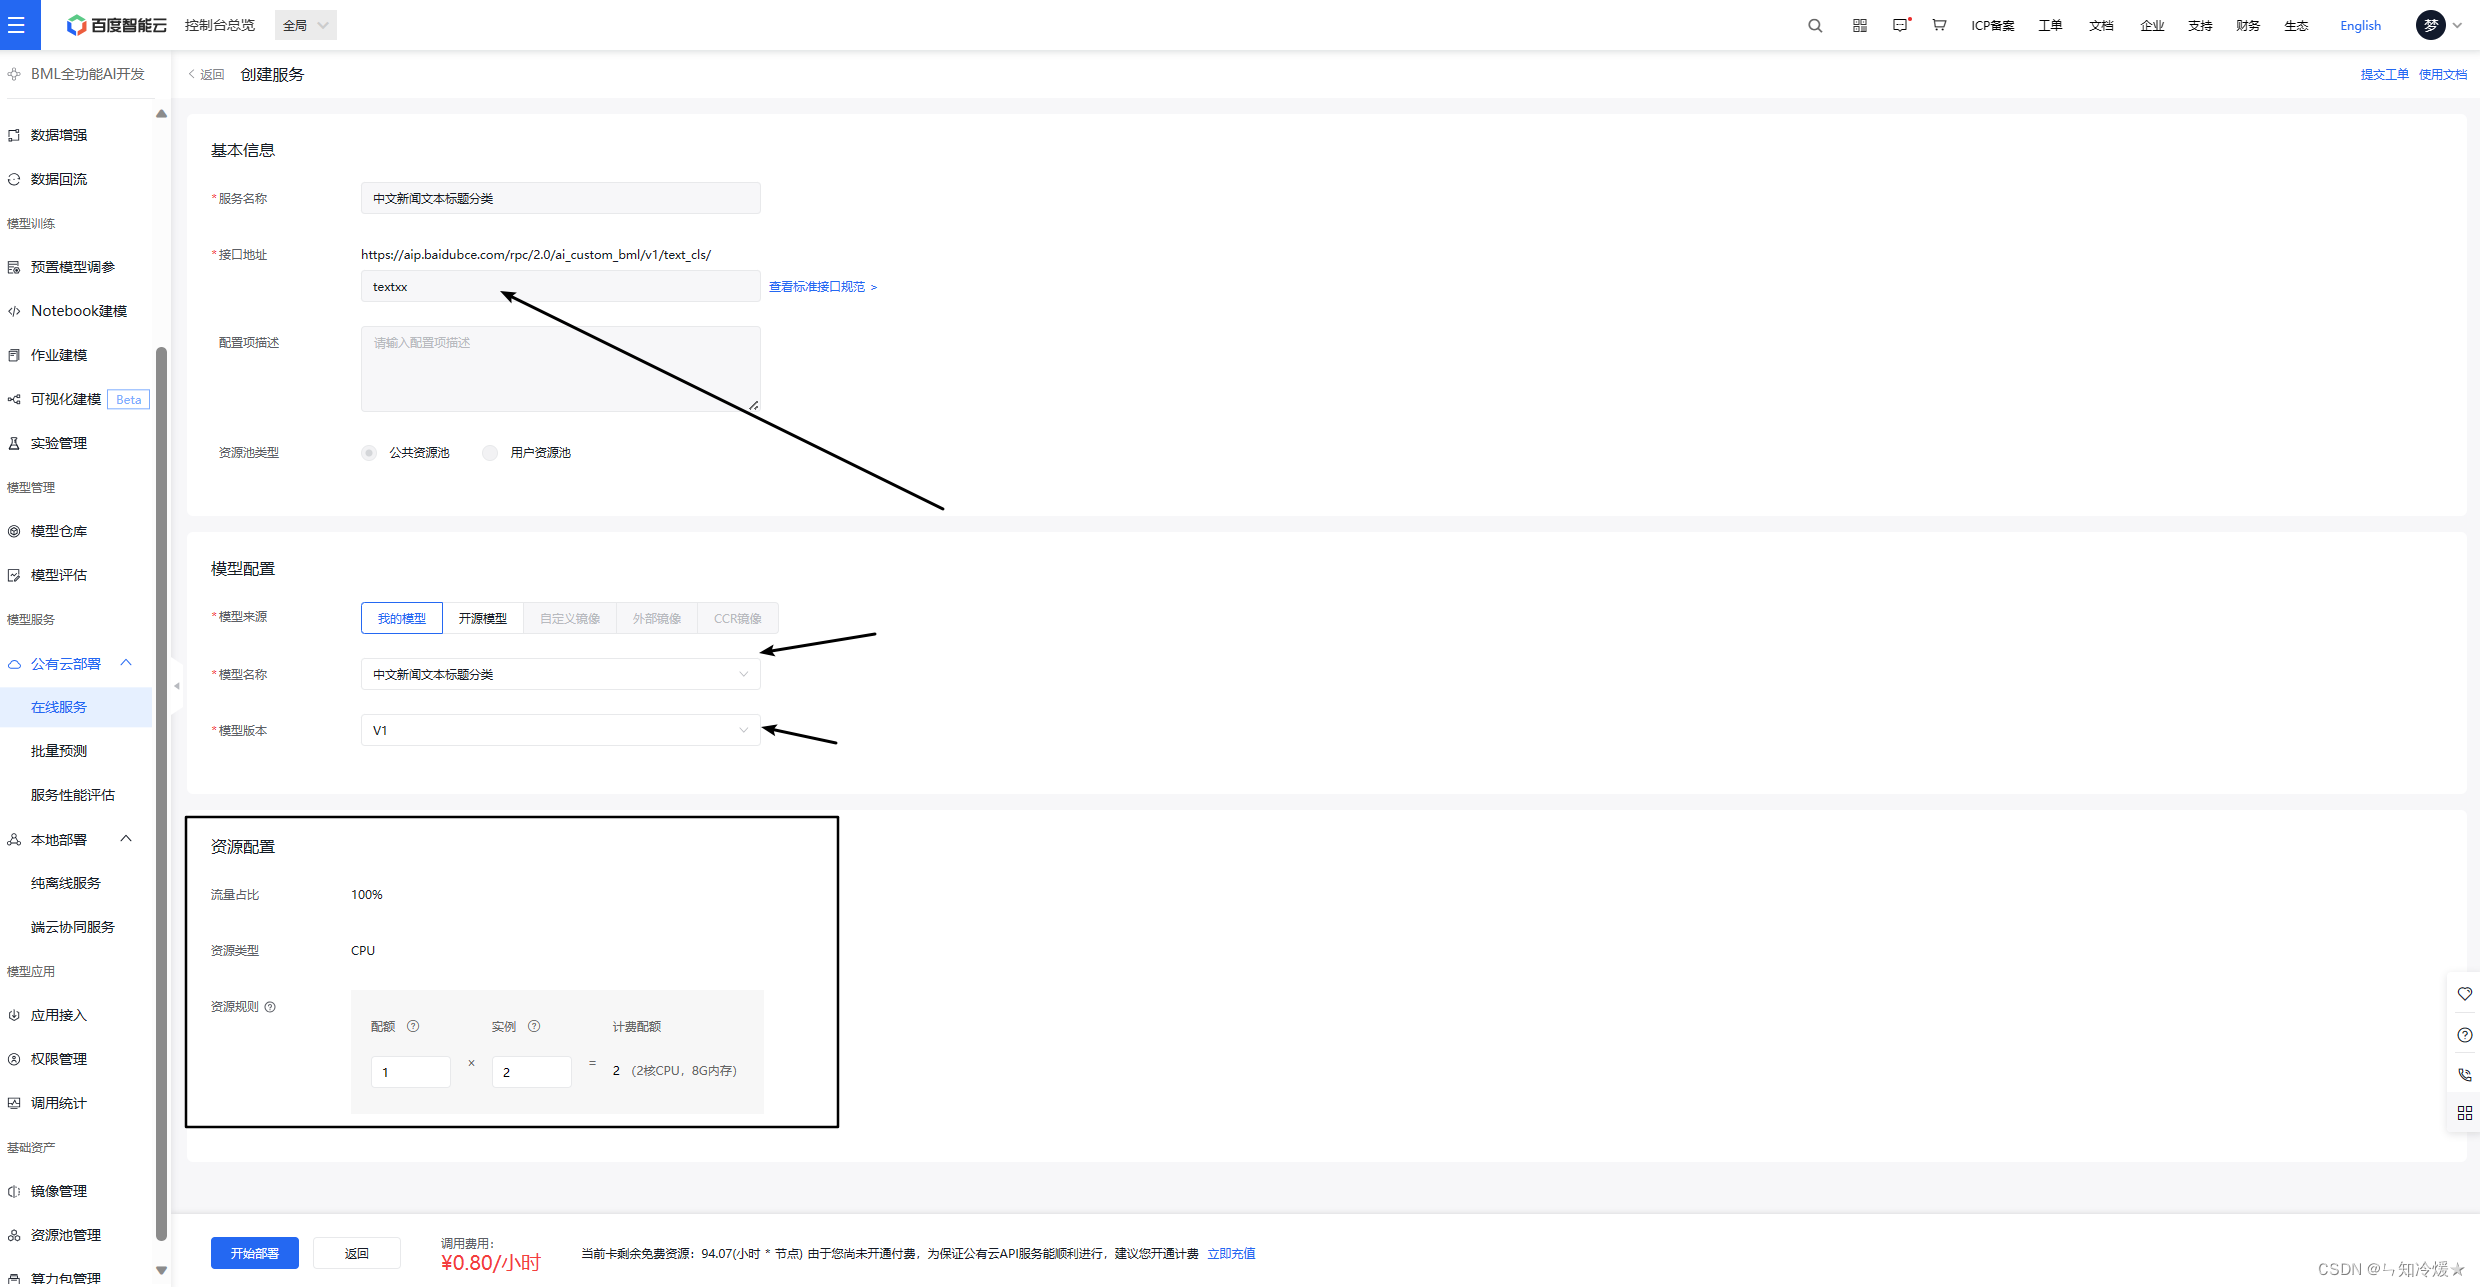
Task: Select 公共资源池 radio button
Action: (369, 453)
